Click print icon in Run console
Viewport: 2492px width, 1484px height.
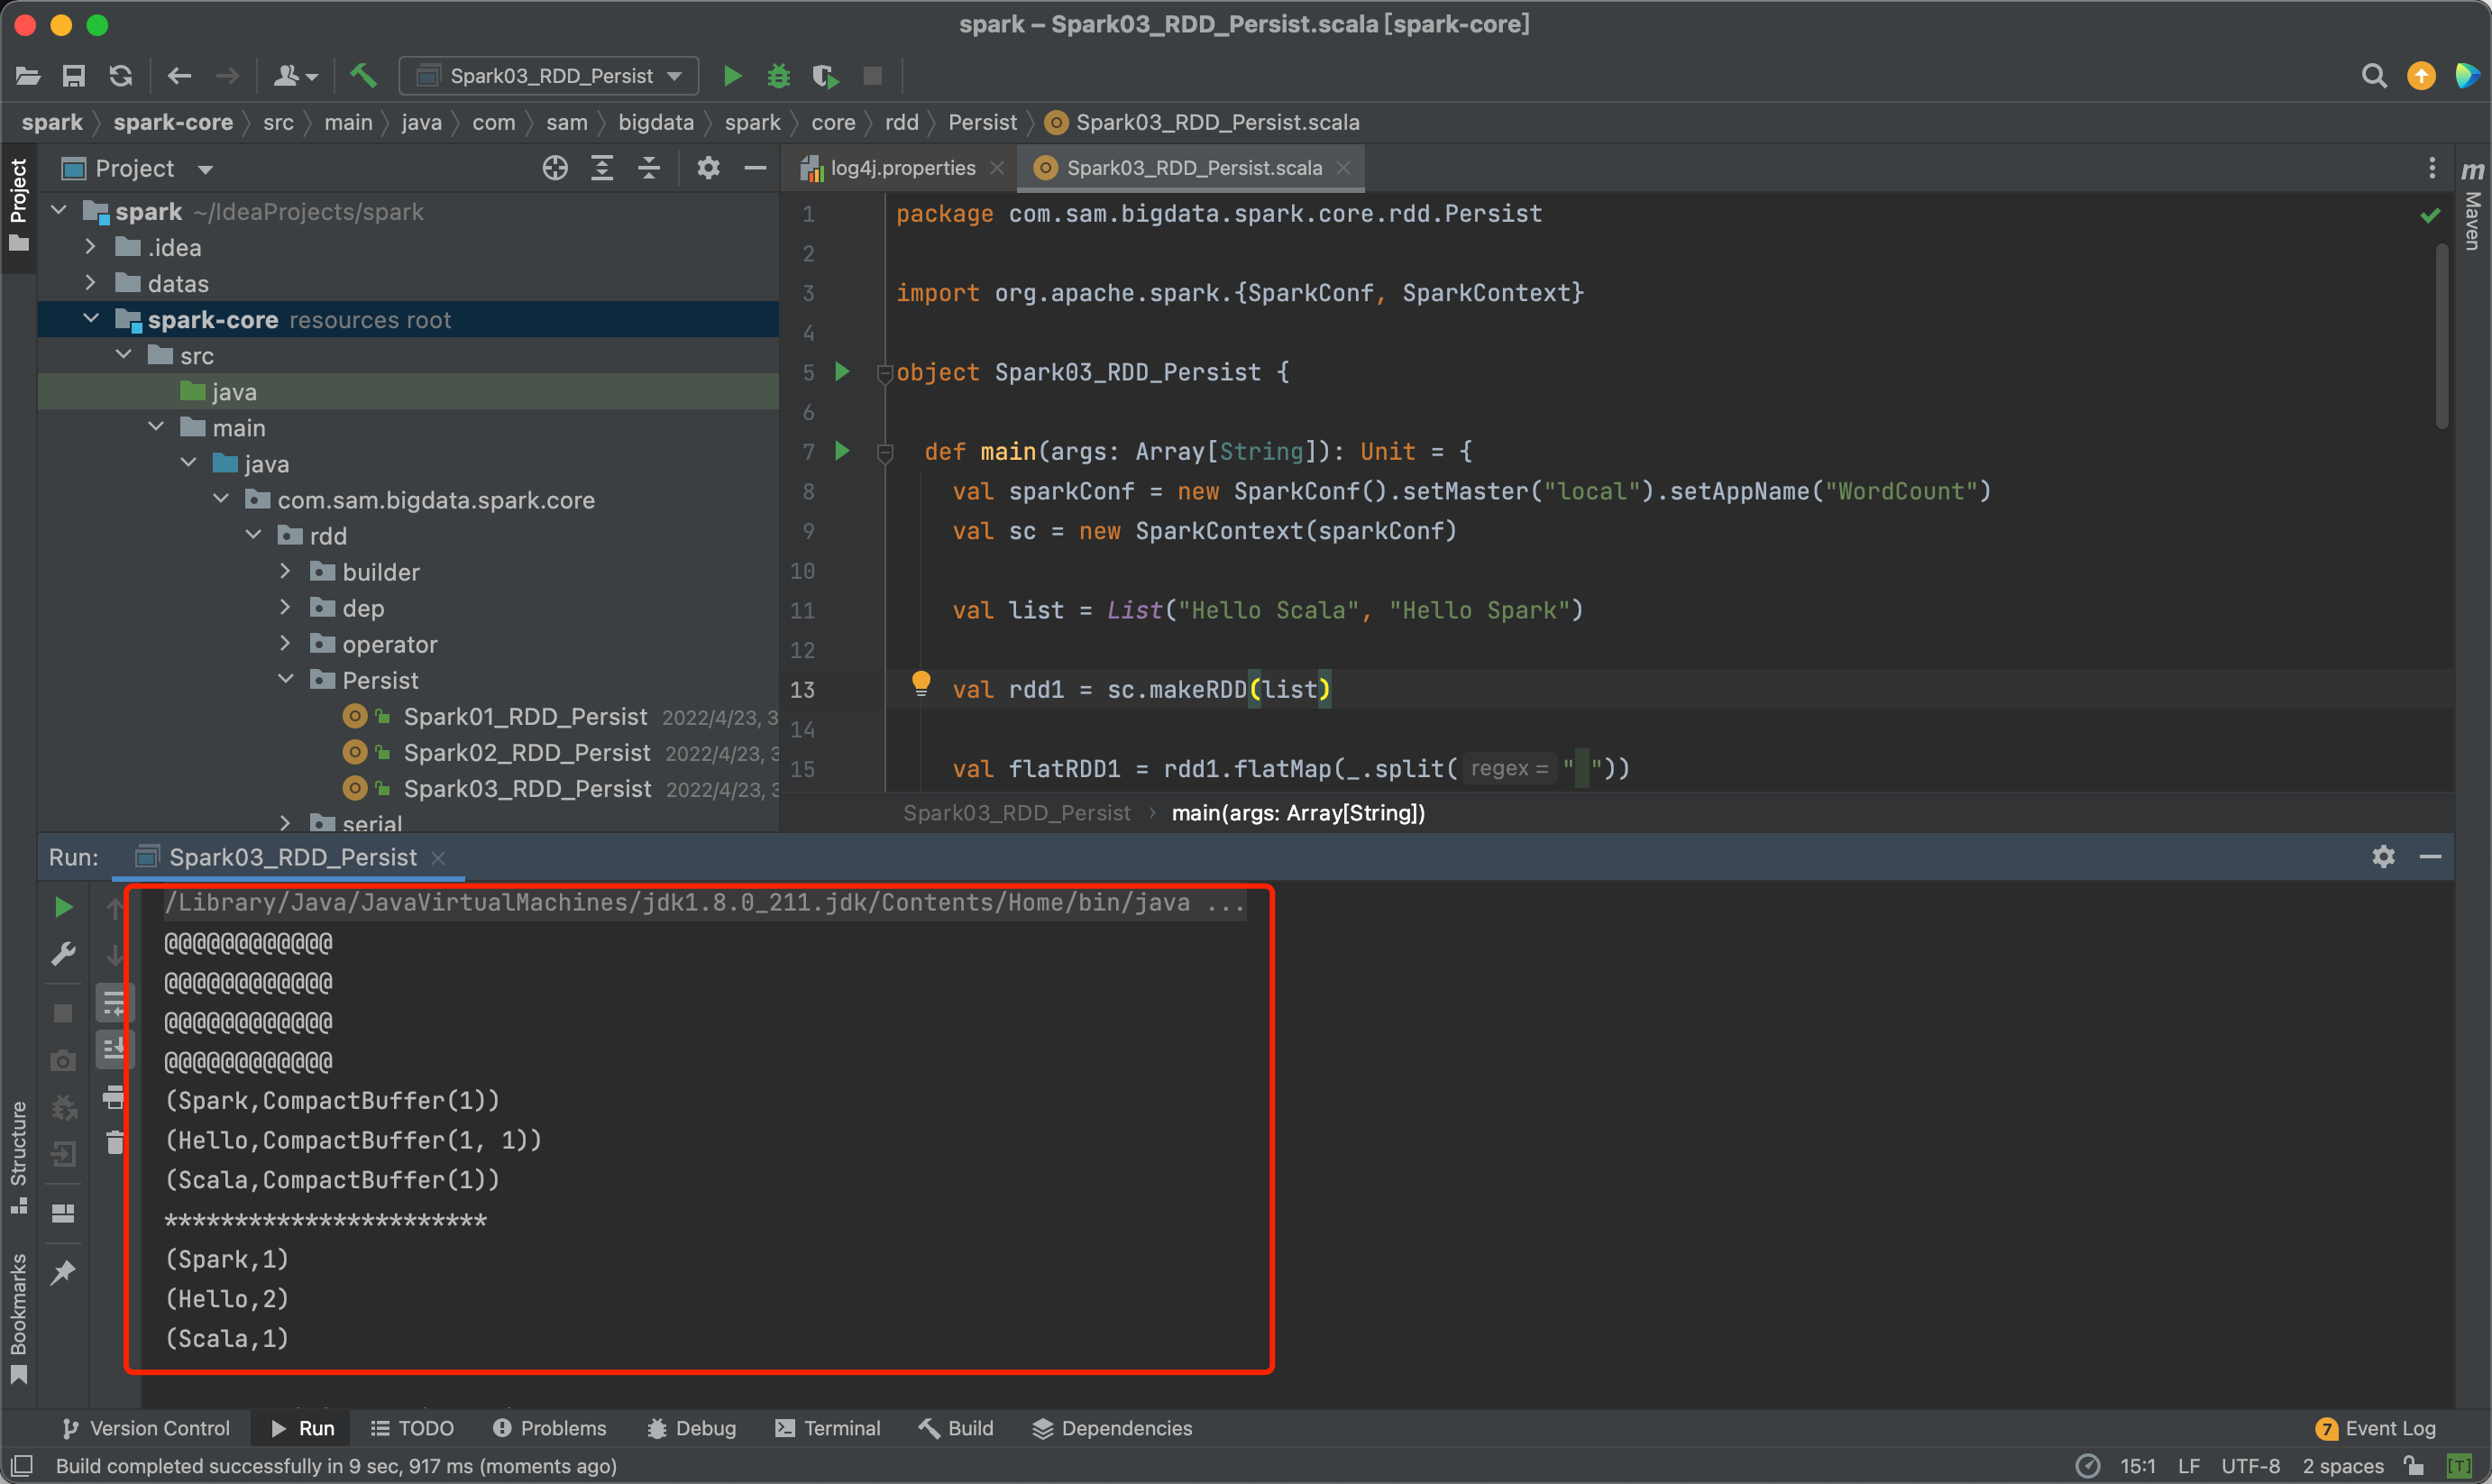click(x=114, y=1097)
